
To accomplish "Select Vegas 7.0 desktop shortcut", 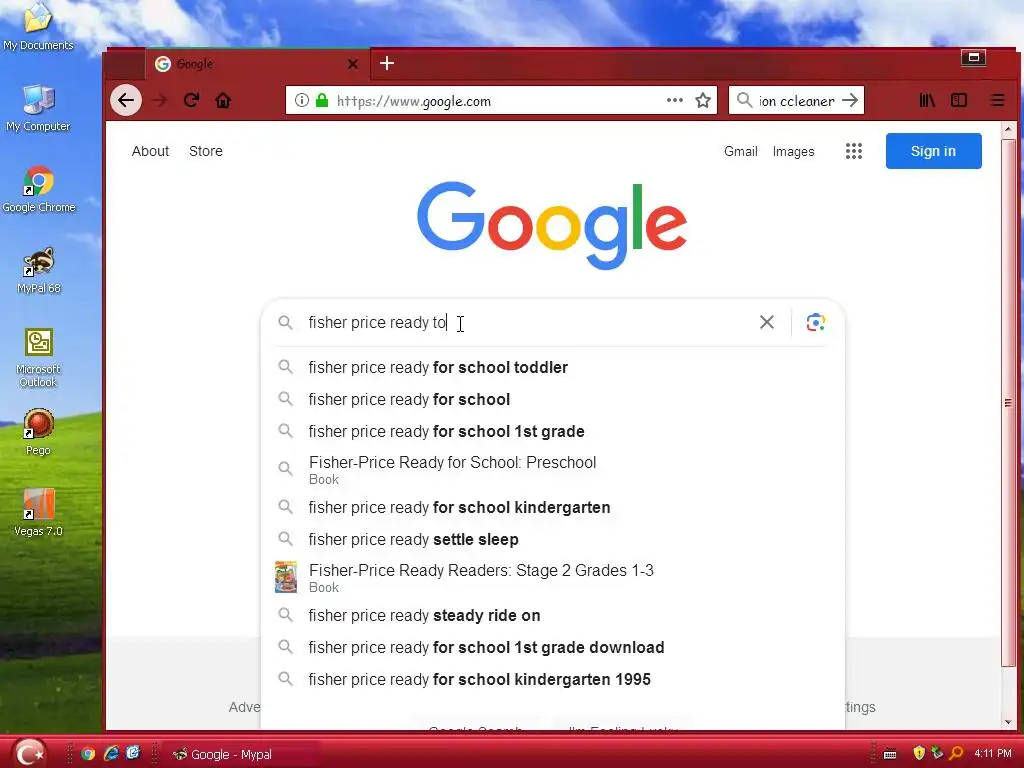I will [38, 513].
